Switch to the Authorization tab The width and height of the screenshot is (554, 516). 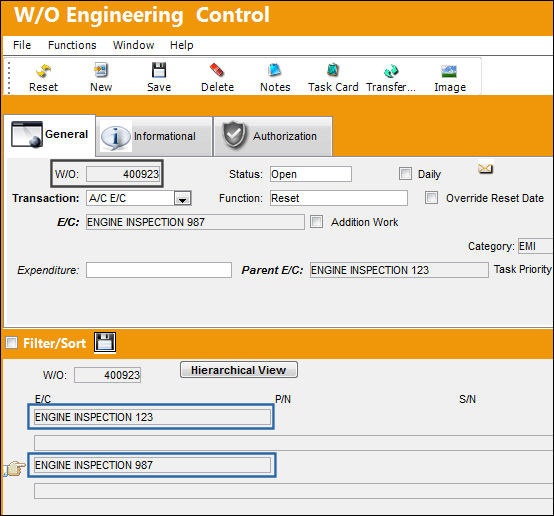coord(273,136)
